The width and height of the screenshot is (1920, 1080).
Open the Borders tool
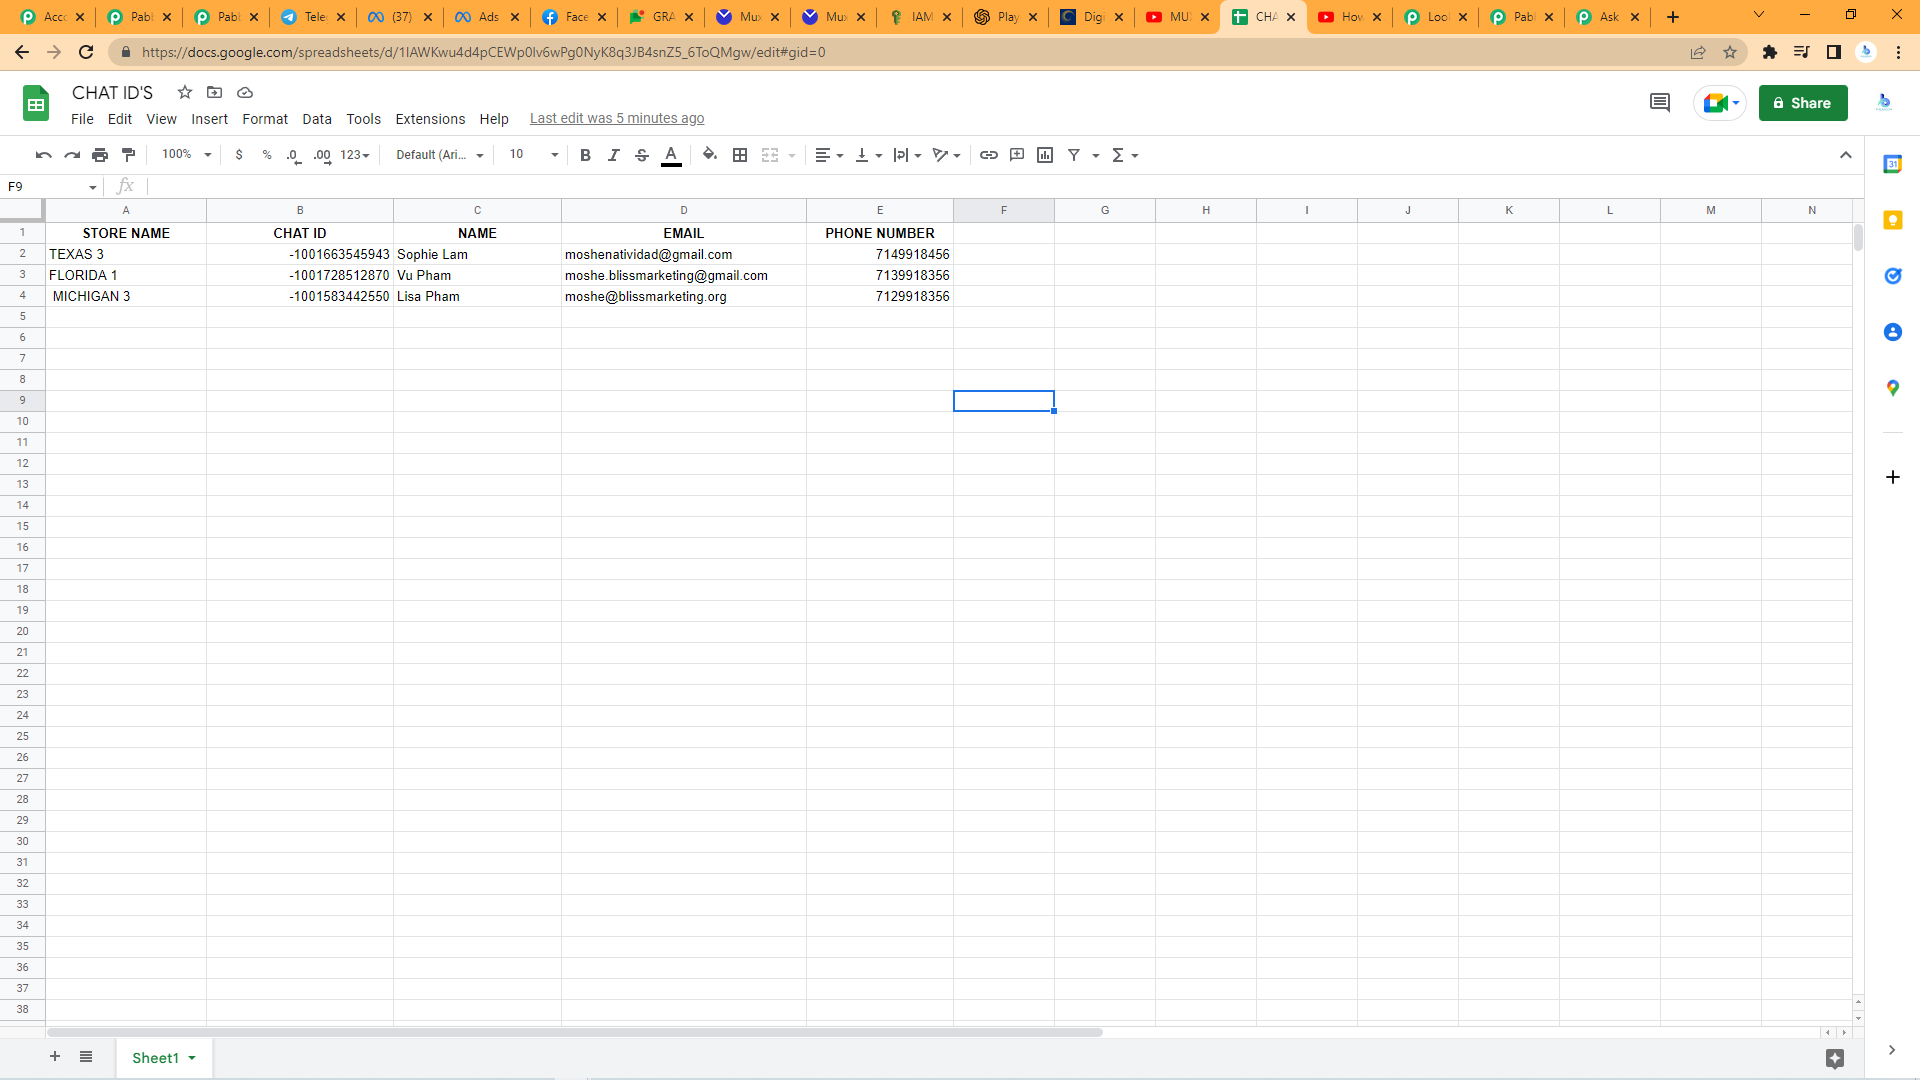[740, 155]
